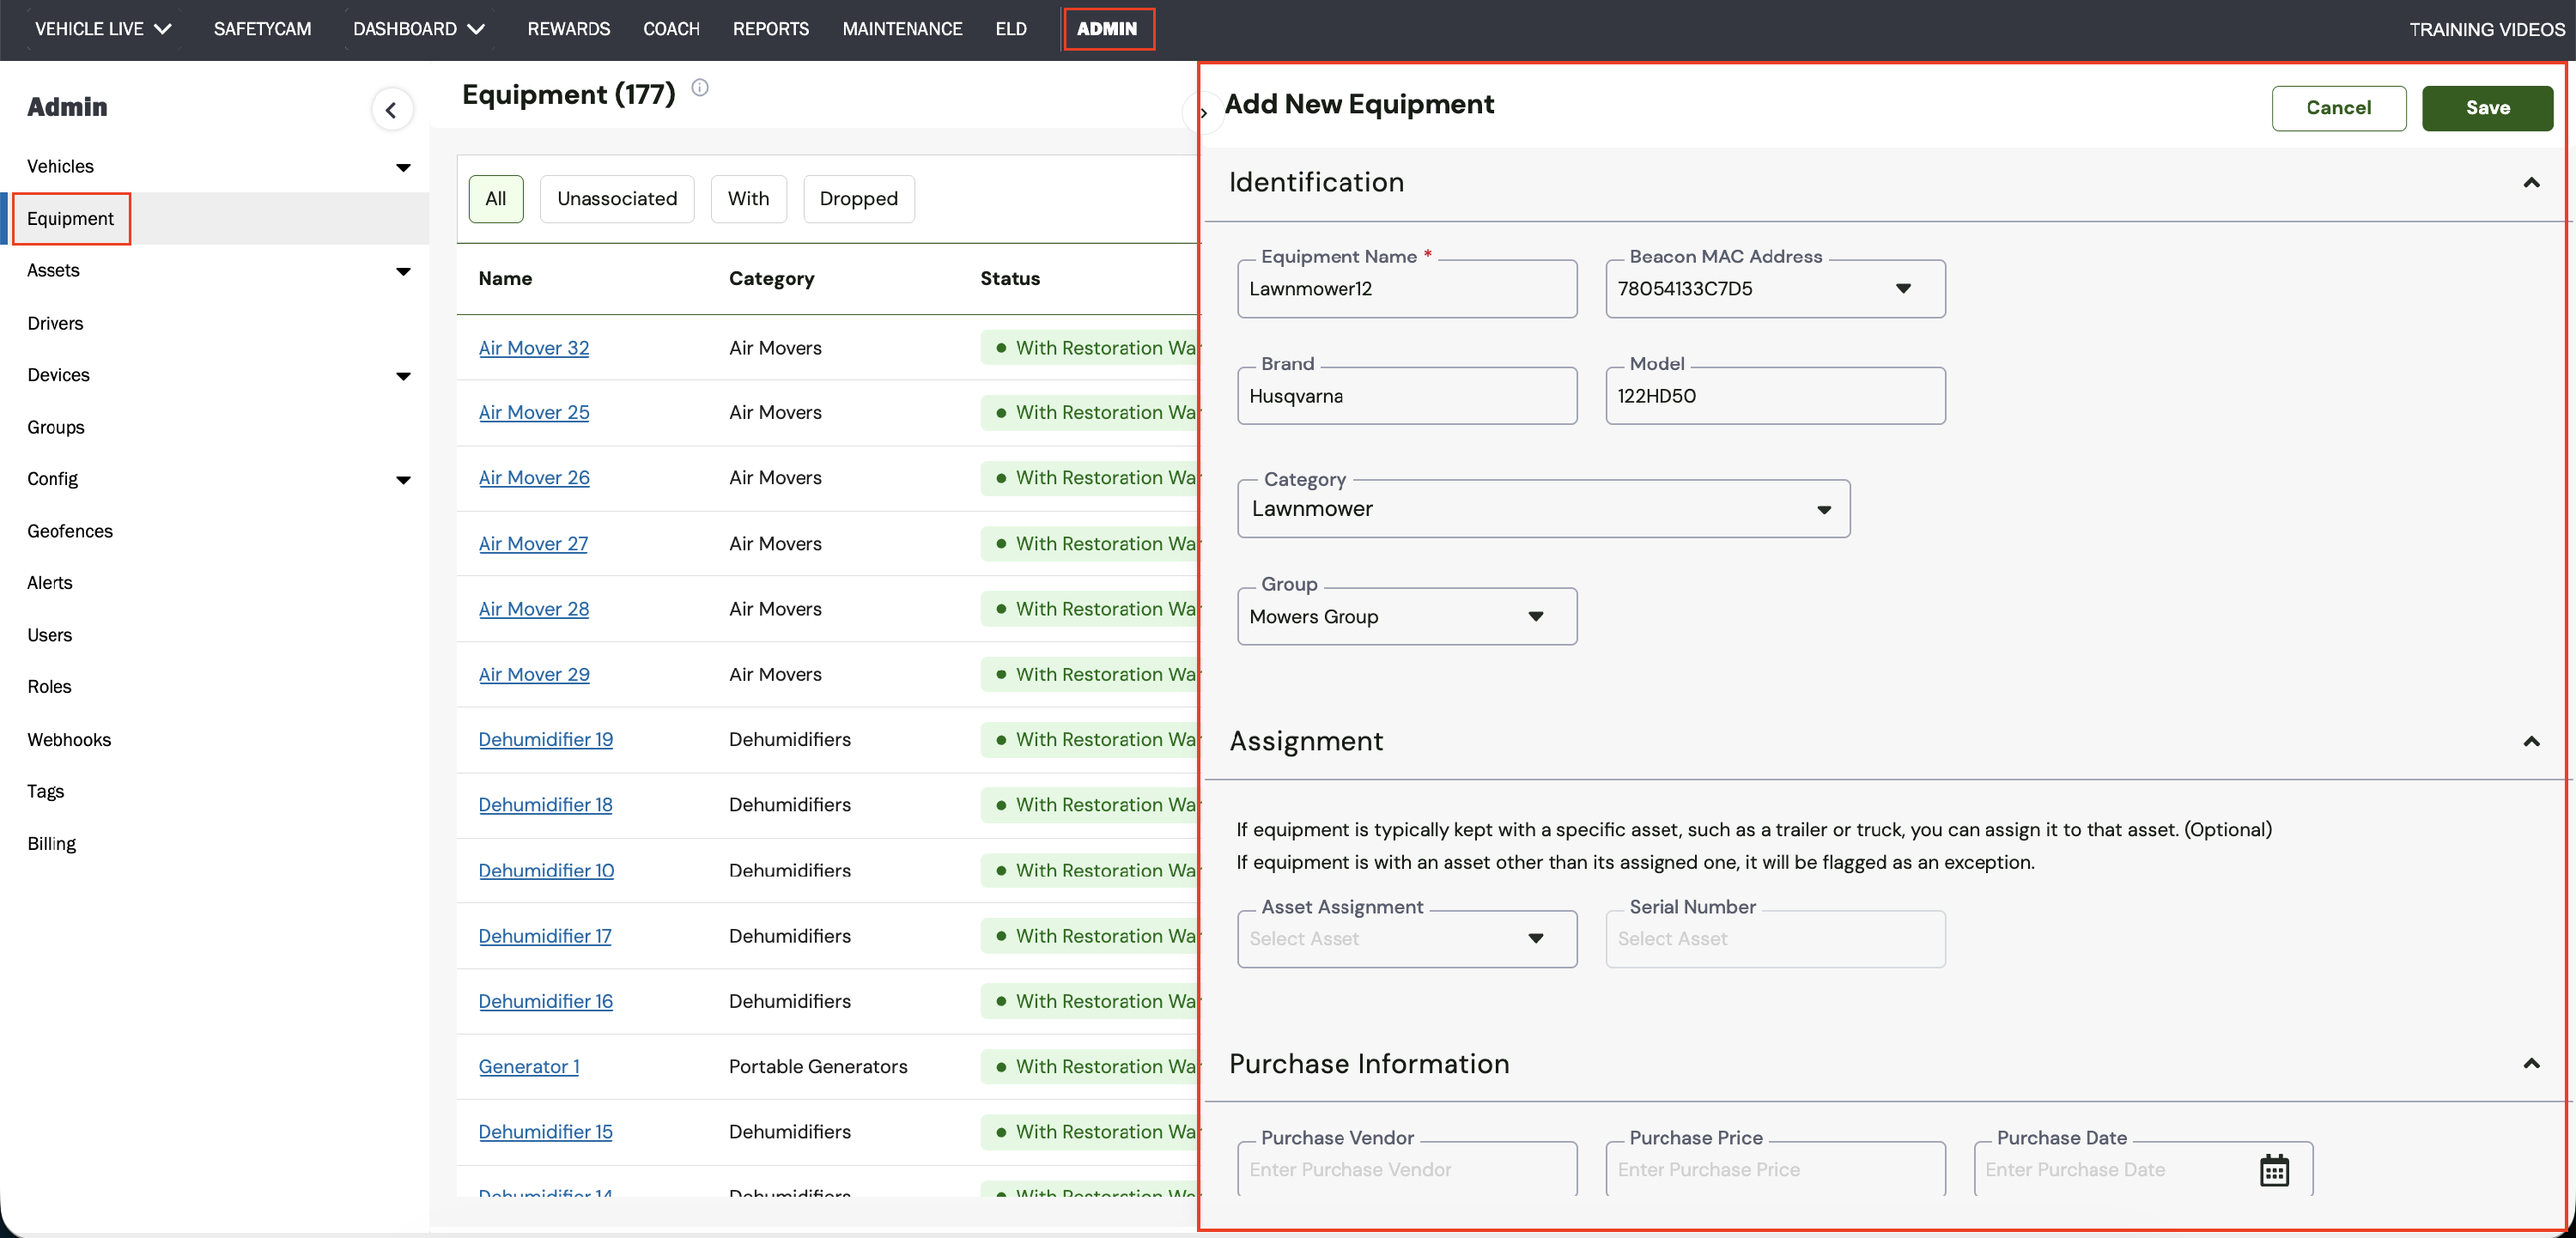Click the info icon beside Equipment (177)
This screenshot has width=2576, height=1238.
coord(700,88)
